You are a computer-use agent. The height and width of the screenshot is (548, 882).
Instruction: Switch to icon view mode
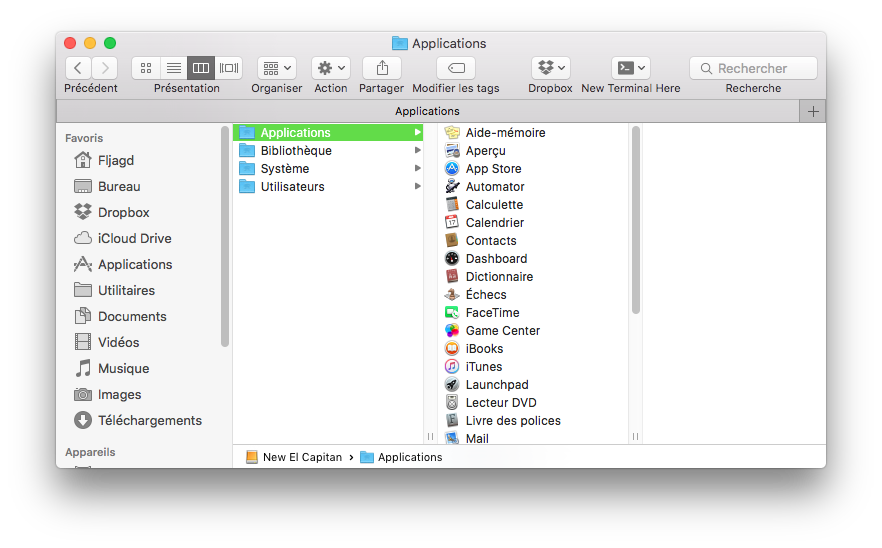(146, 68)
